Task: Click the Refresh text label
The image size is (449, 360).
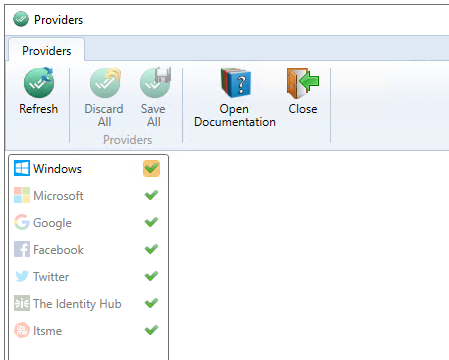Action: coord(39,109)
